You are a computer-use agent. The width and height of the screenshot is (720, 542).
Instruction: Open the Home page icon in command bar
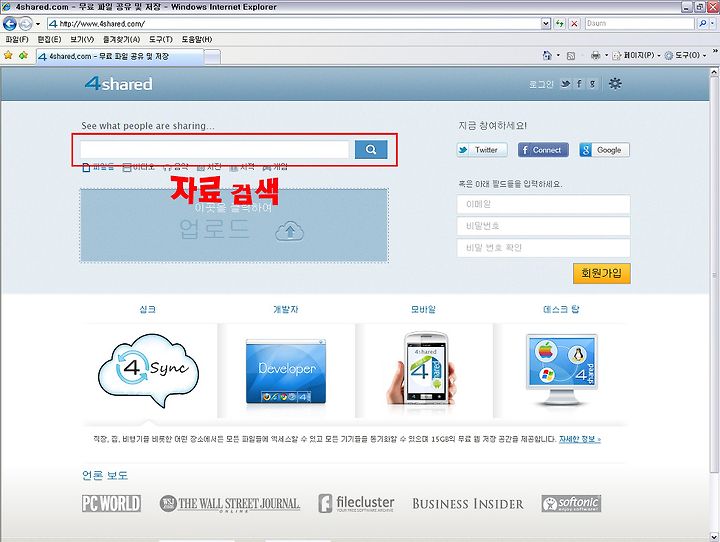(x=547, y=56)
